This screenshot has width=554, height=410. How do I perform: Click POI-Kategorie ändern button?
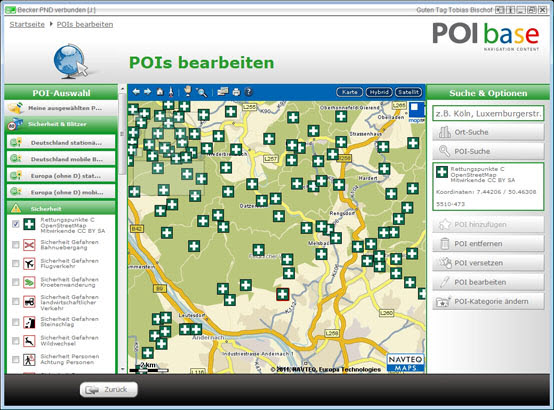(488, 301)
